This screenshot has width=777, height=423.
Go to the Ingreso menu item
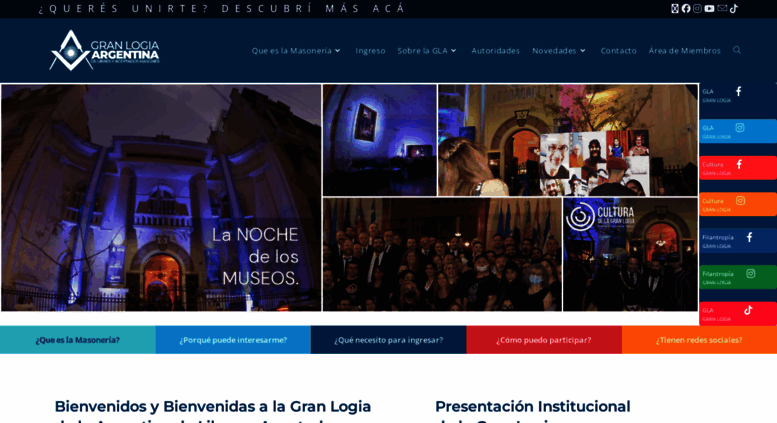(x=370, y=51)
